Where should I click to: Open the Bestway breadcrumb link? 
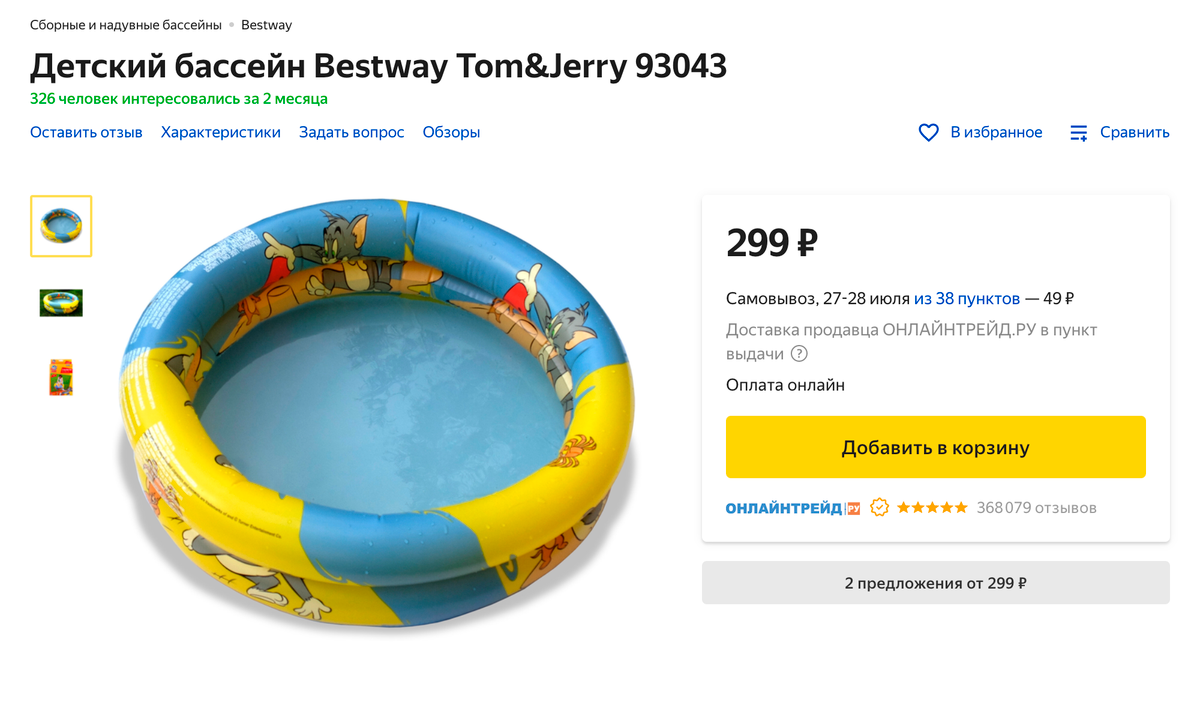click(x=266, y=24)
